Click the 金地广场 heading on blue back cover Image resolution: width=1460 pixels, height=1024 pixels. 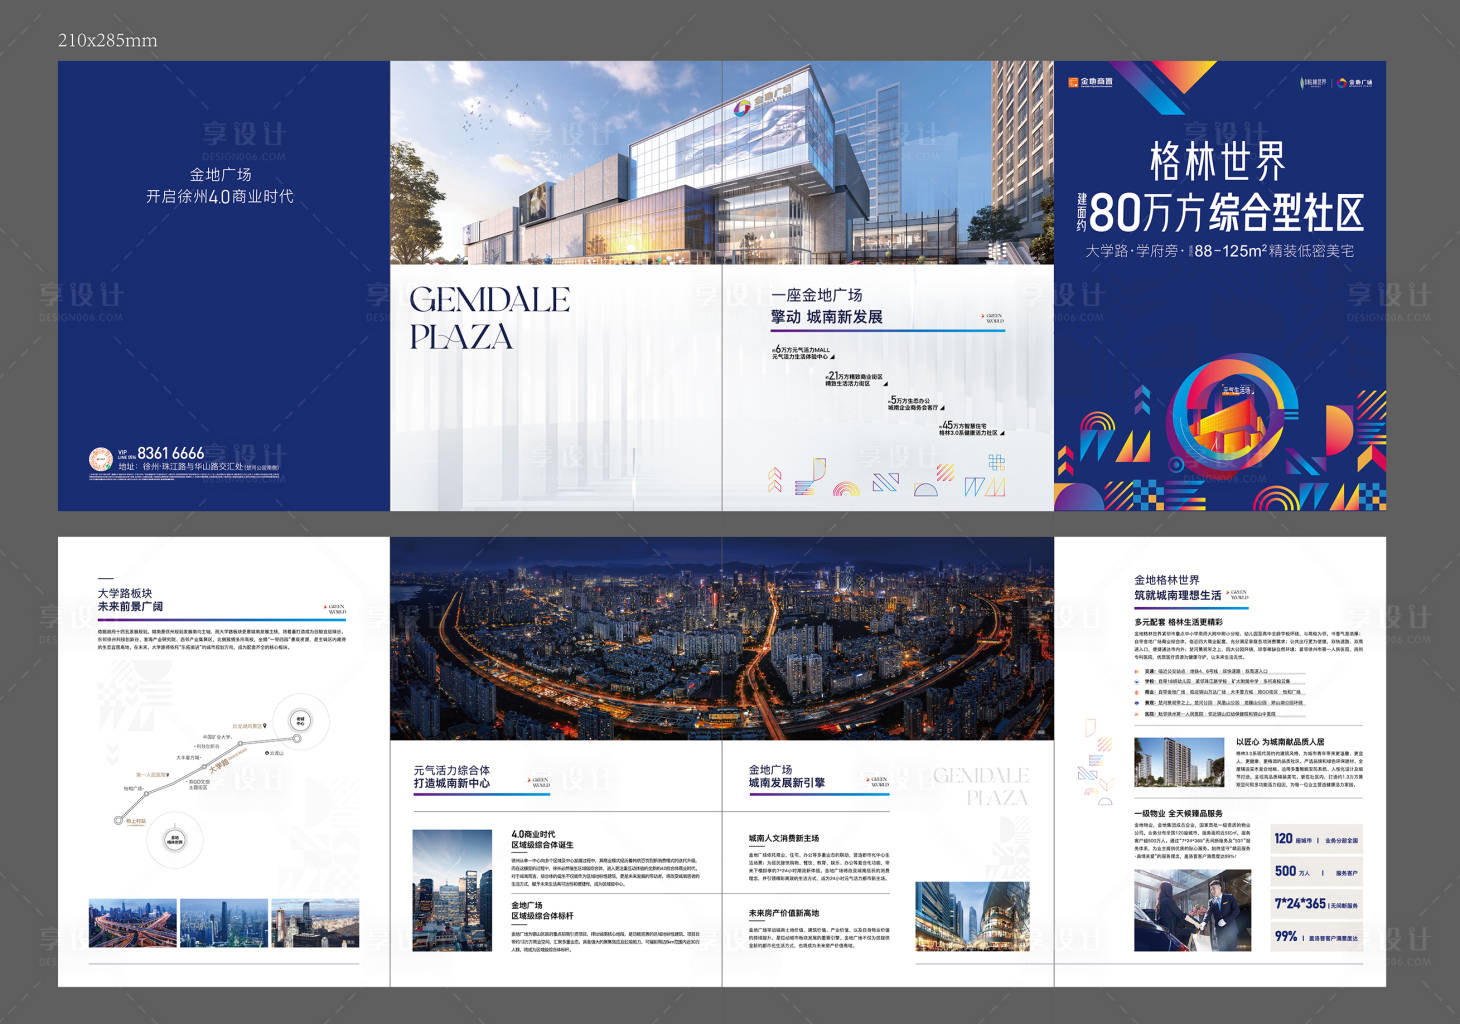tap(221, 174)
